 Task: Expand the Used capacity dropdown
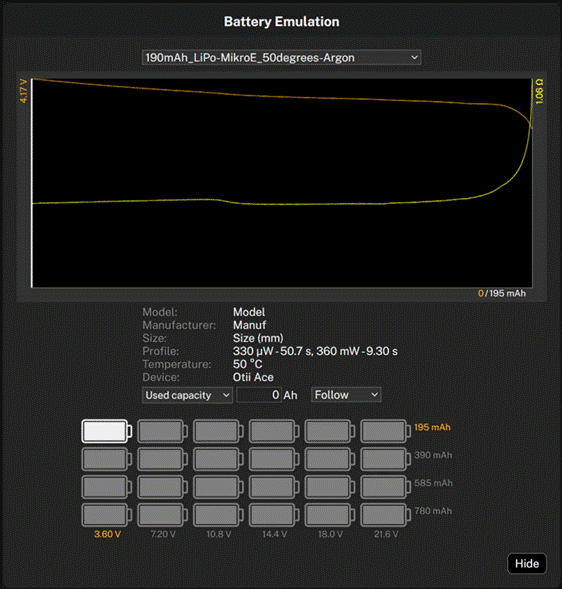187,395
